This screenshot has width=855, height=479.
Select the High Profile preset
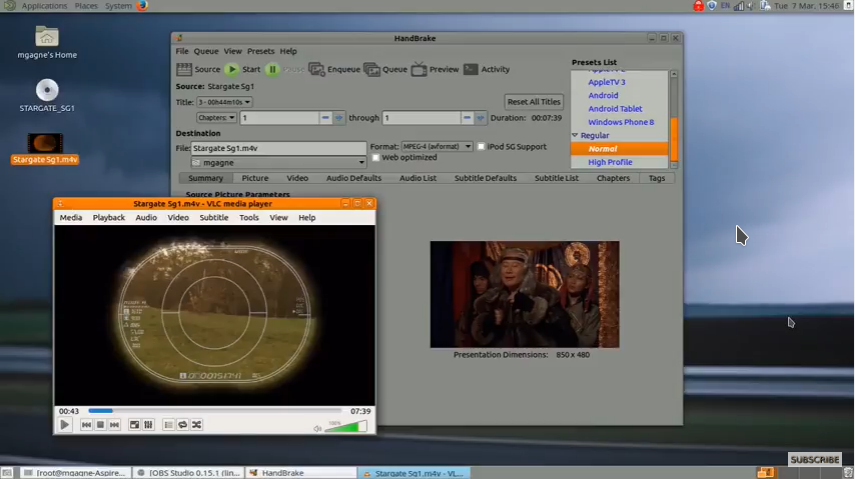point(610,162)
